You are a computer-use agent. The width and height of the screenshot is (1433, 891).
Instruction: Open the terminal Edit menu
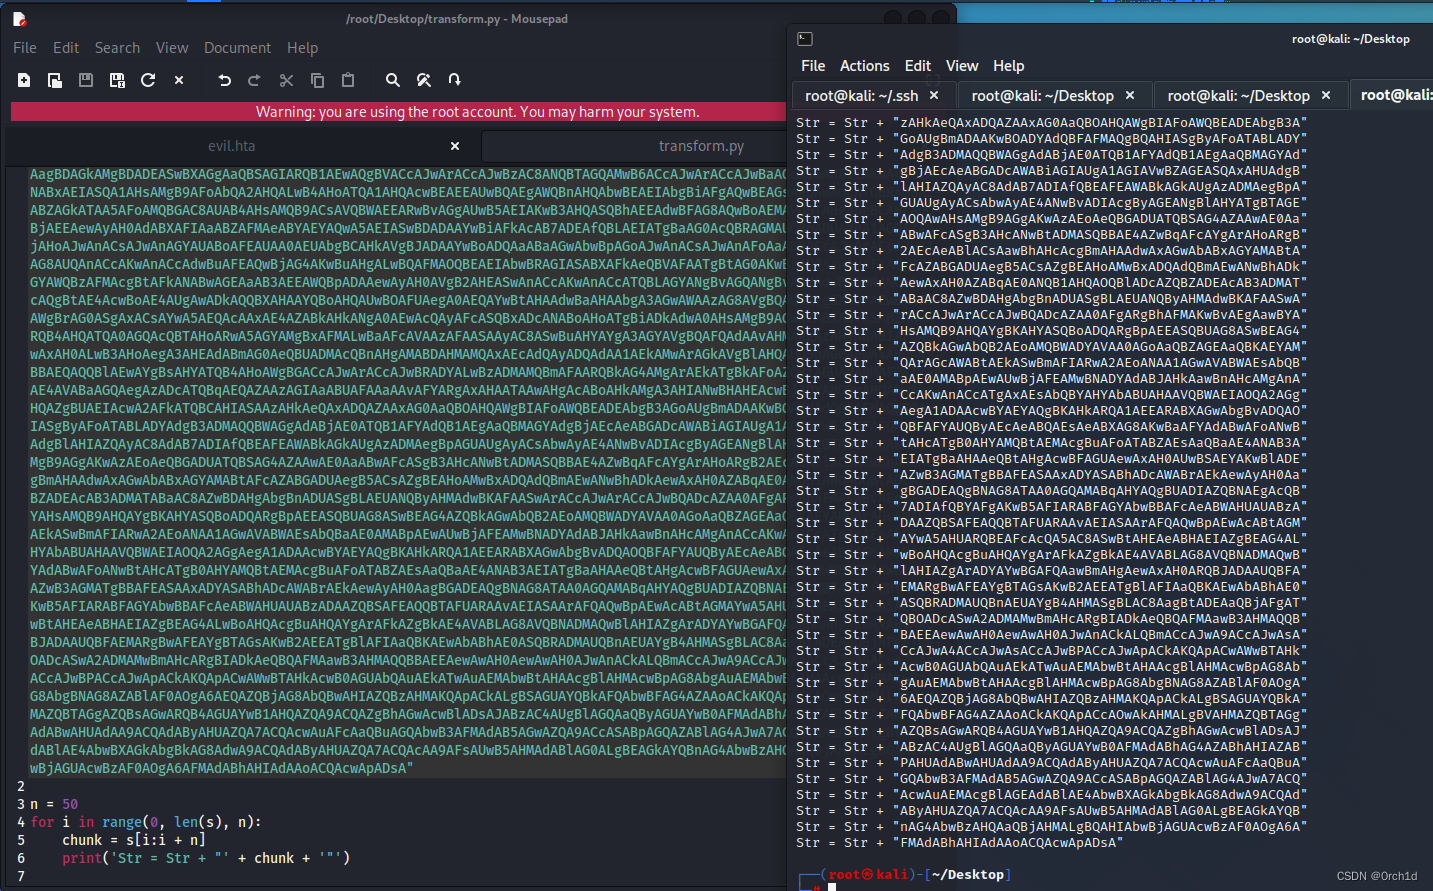918,66
